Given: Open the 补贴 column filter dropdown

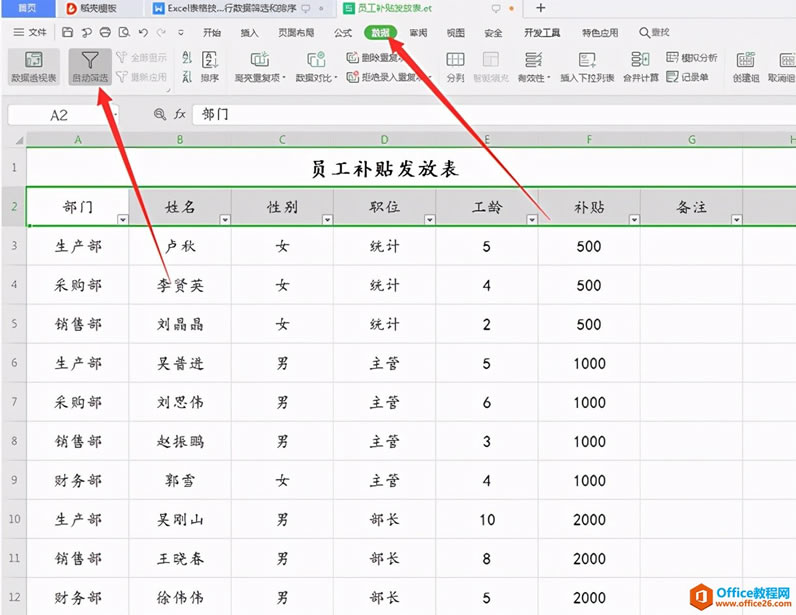Looking at the screenshot, I should pyautogui.click(x=634, y=219).
